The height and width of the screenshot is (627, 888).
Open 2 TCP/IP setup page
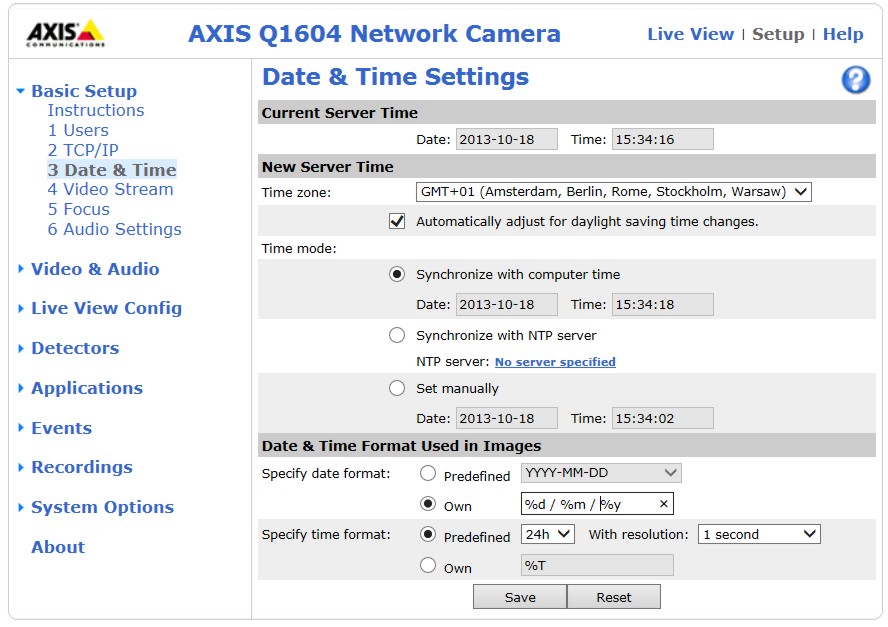pos(83,150)
